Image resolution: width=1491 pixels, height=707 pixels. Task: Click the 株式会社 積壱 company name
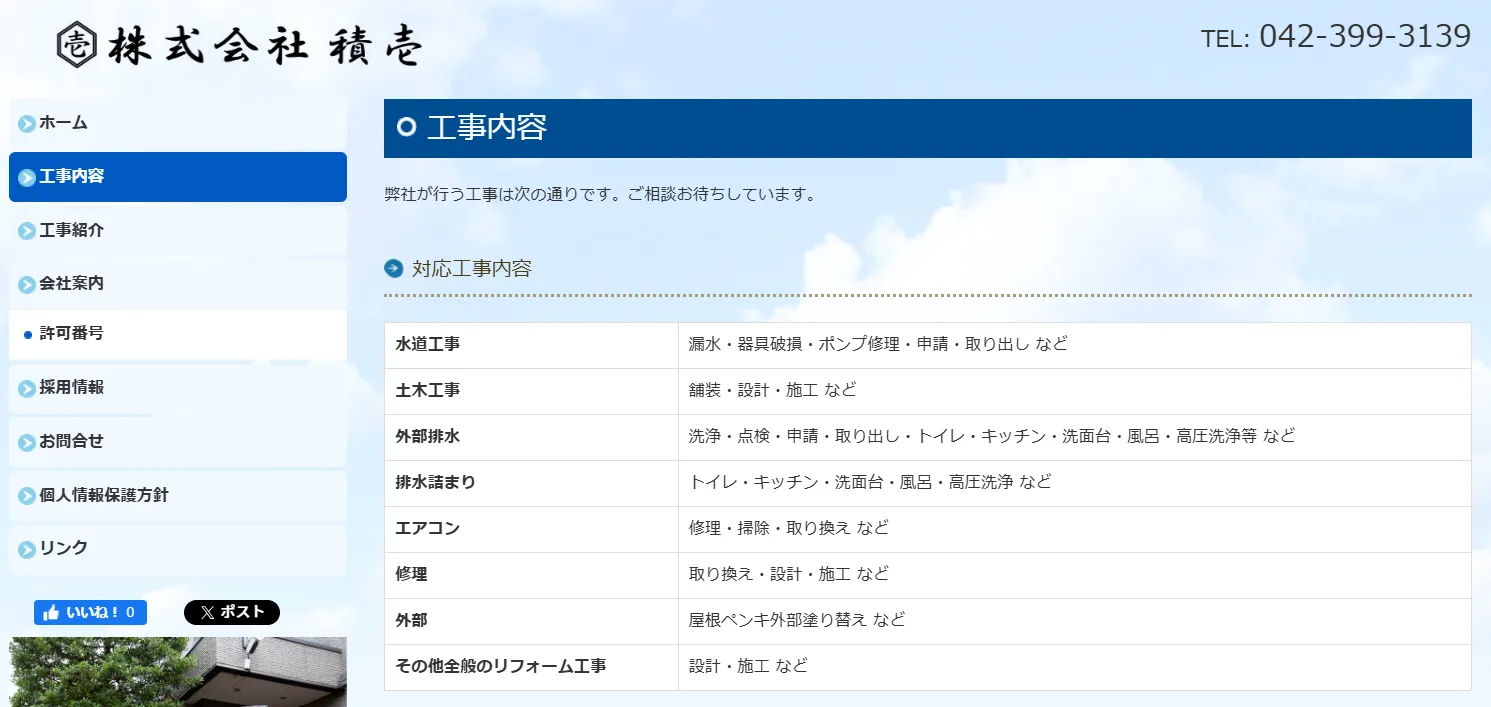pyautogui.click(x=265, y=45)
